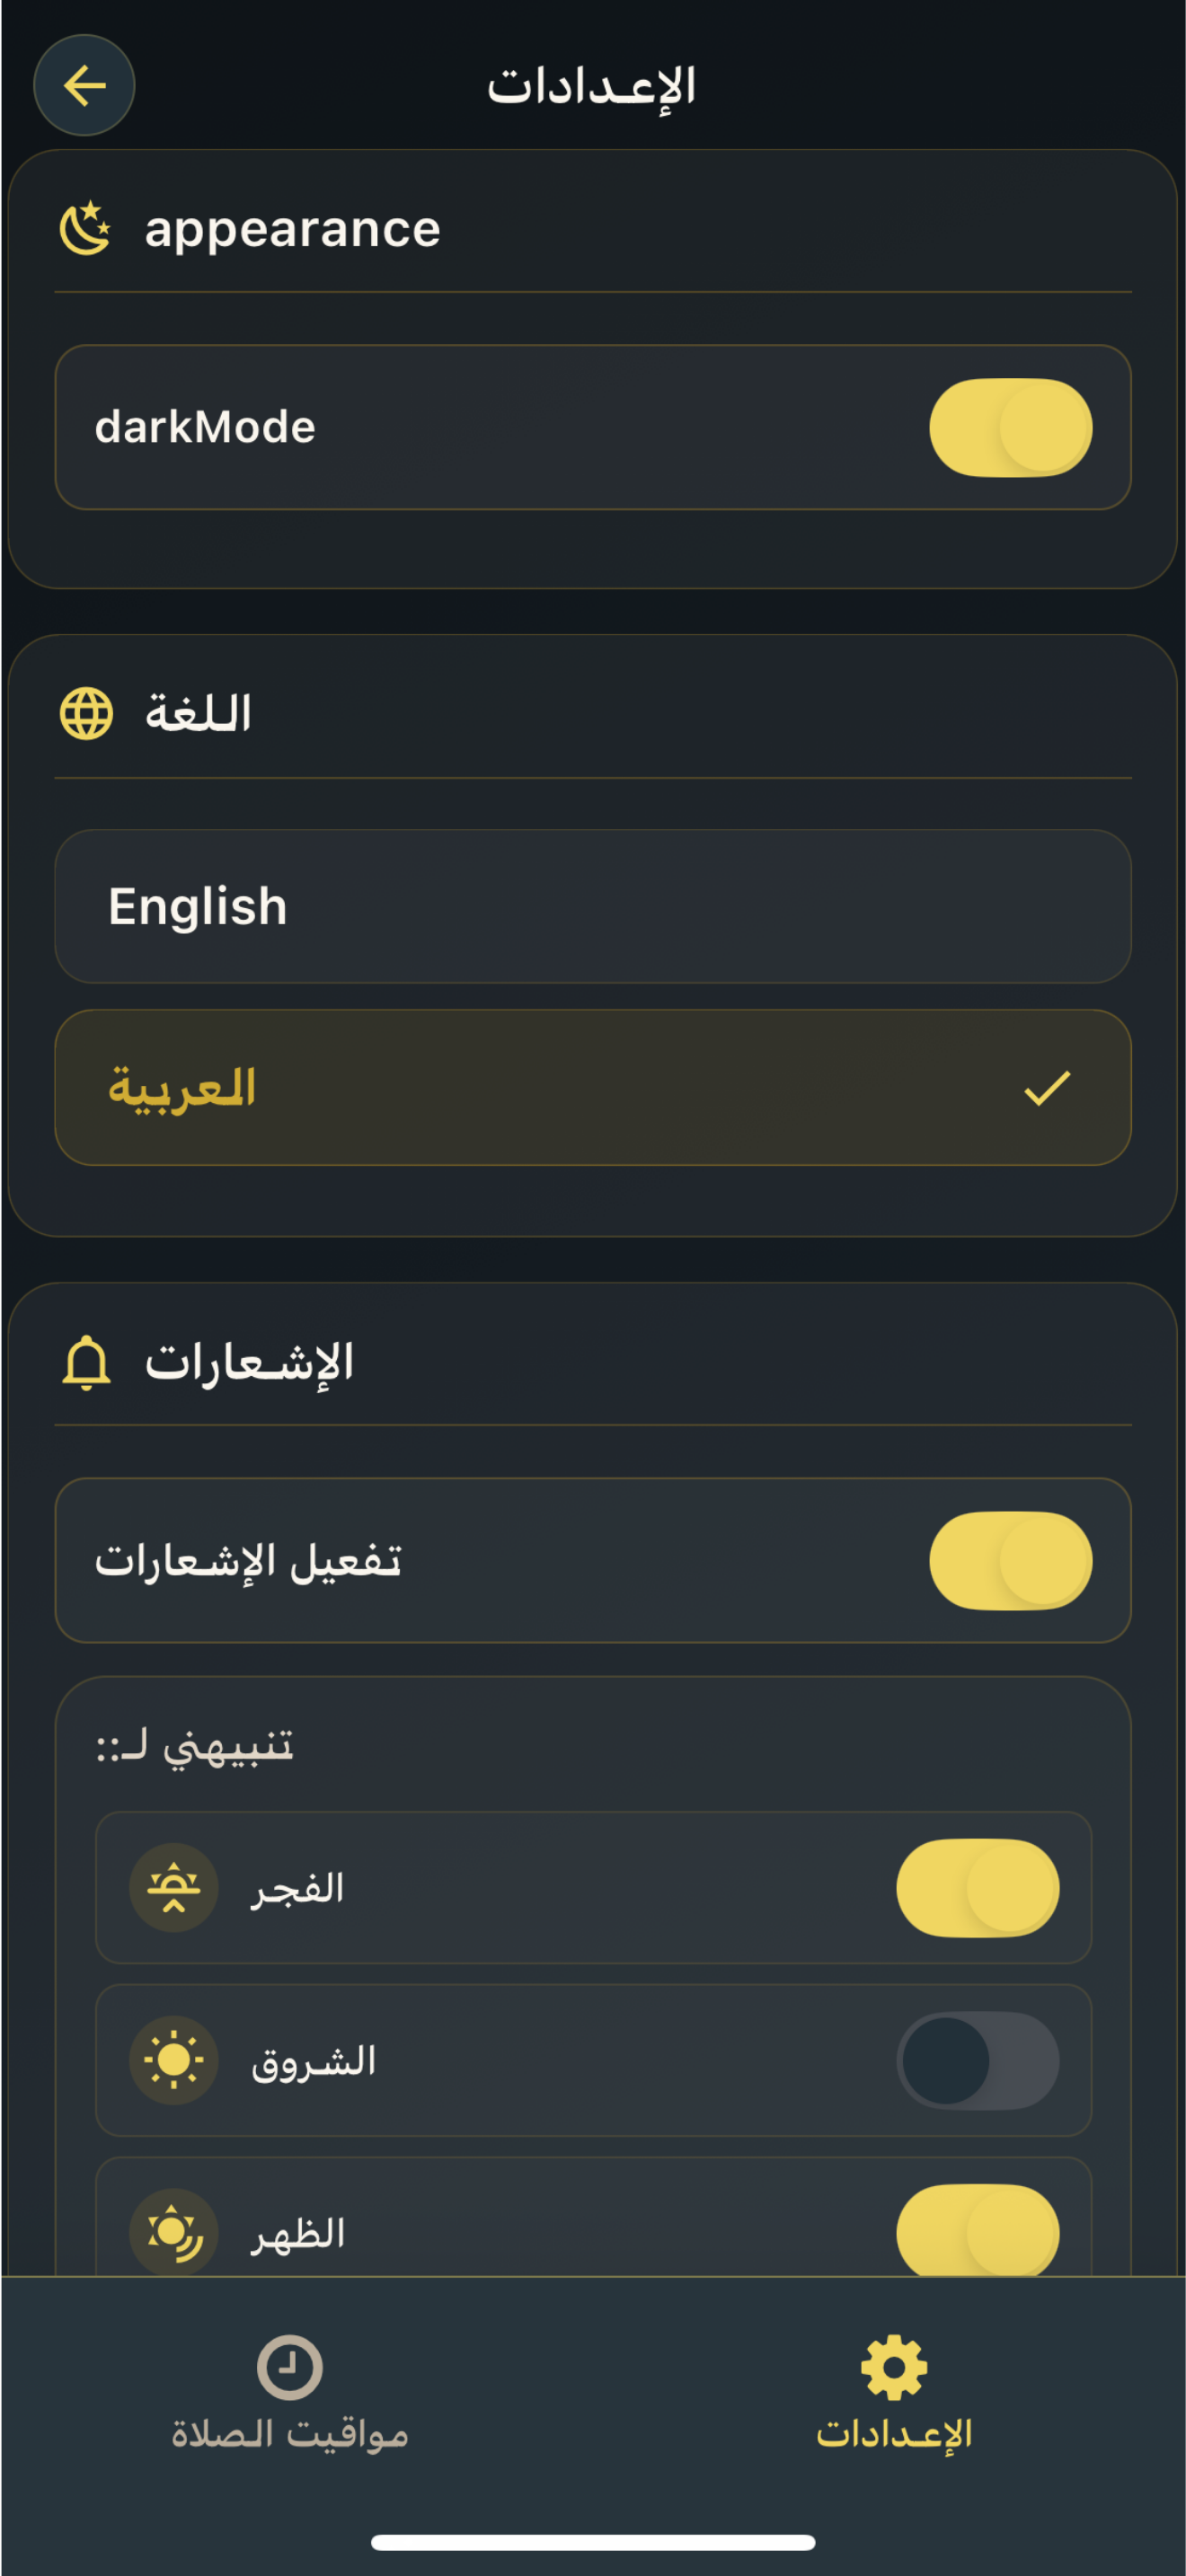Tap the back arrow button
The image size is (1186, 2576).
(x=84, y=85)
